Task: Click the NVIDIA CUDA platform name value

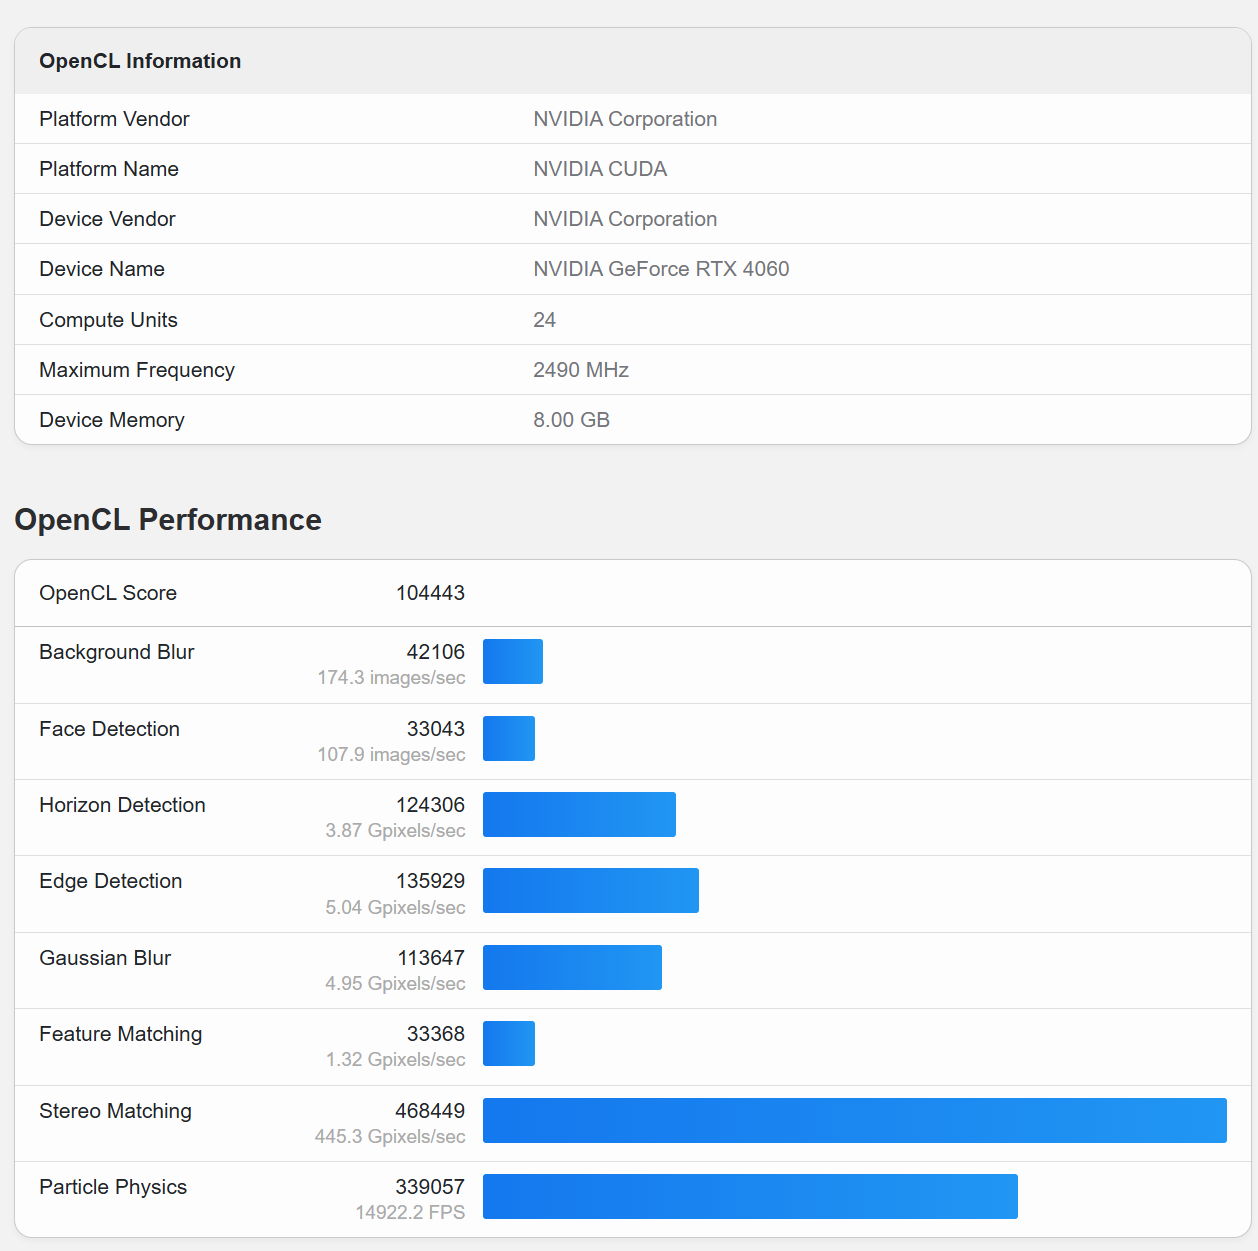Action: 599,169
